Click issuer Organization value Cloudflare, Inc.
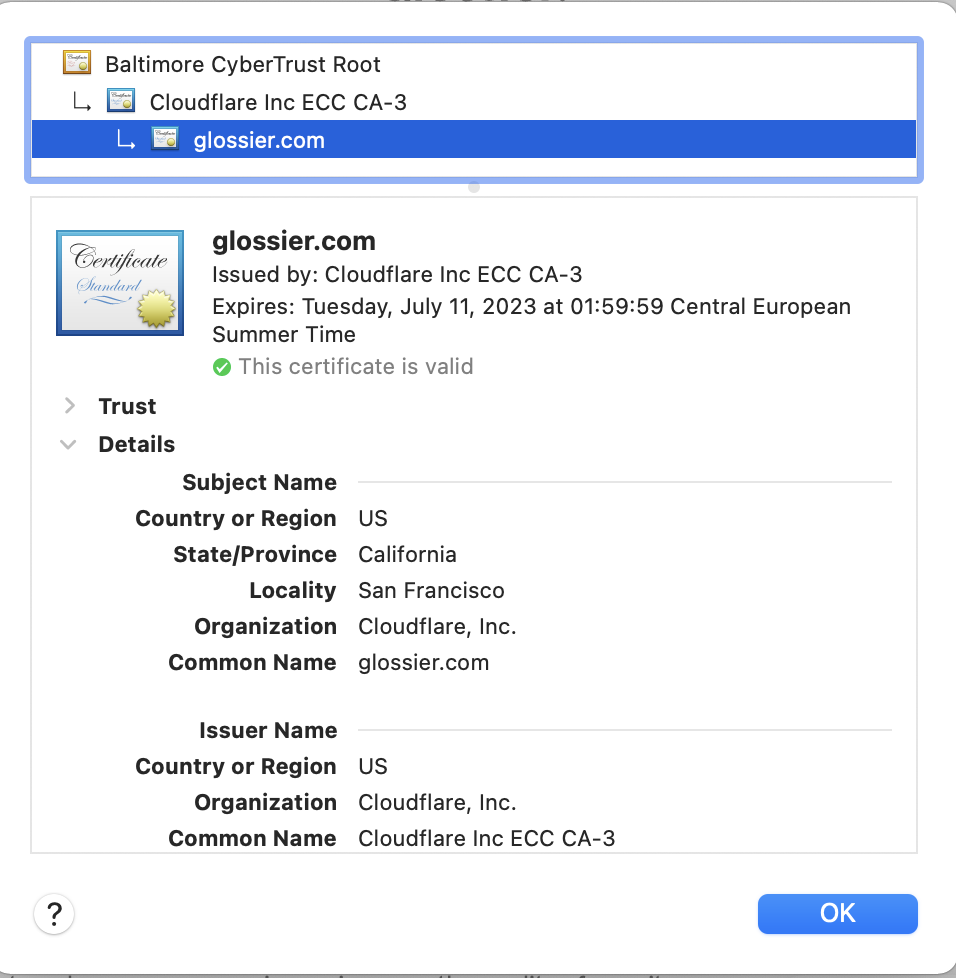Viewport: 956px width, 978px height. click(x=437, y=802)
